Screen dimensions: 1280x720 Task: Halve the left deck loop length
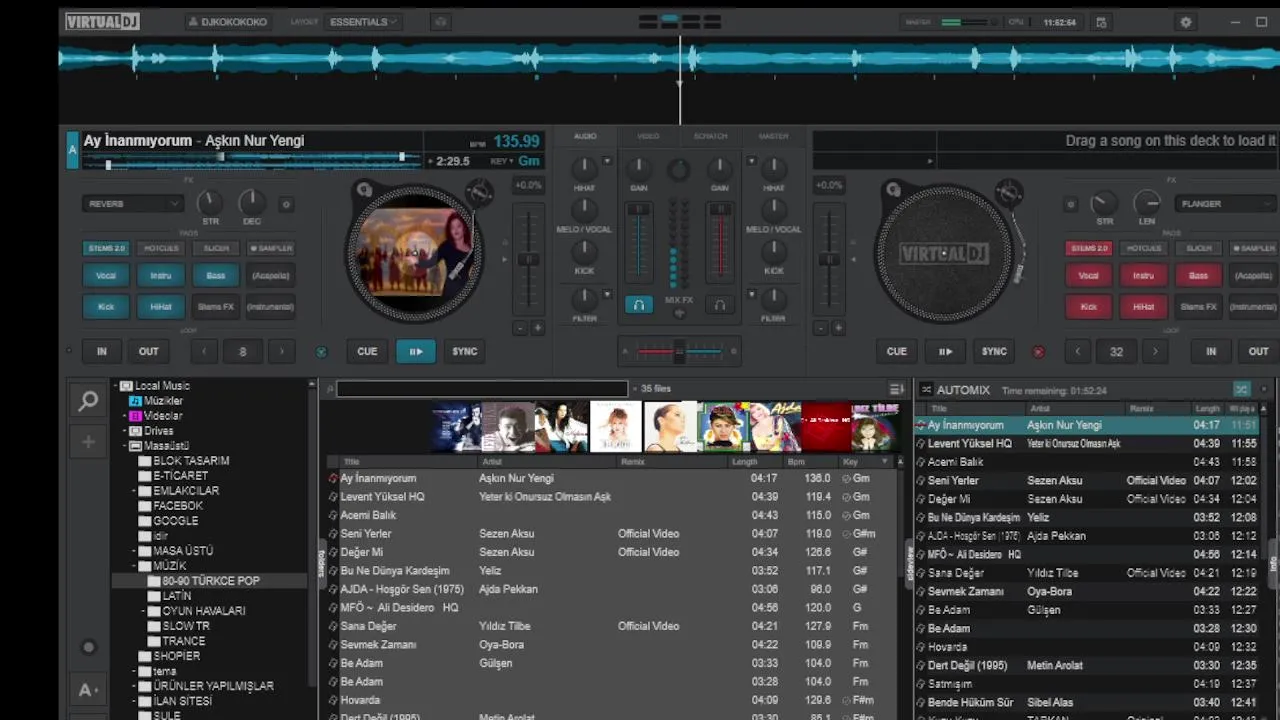point(204,351)
